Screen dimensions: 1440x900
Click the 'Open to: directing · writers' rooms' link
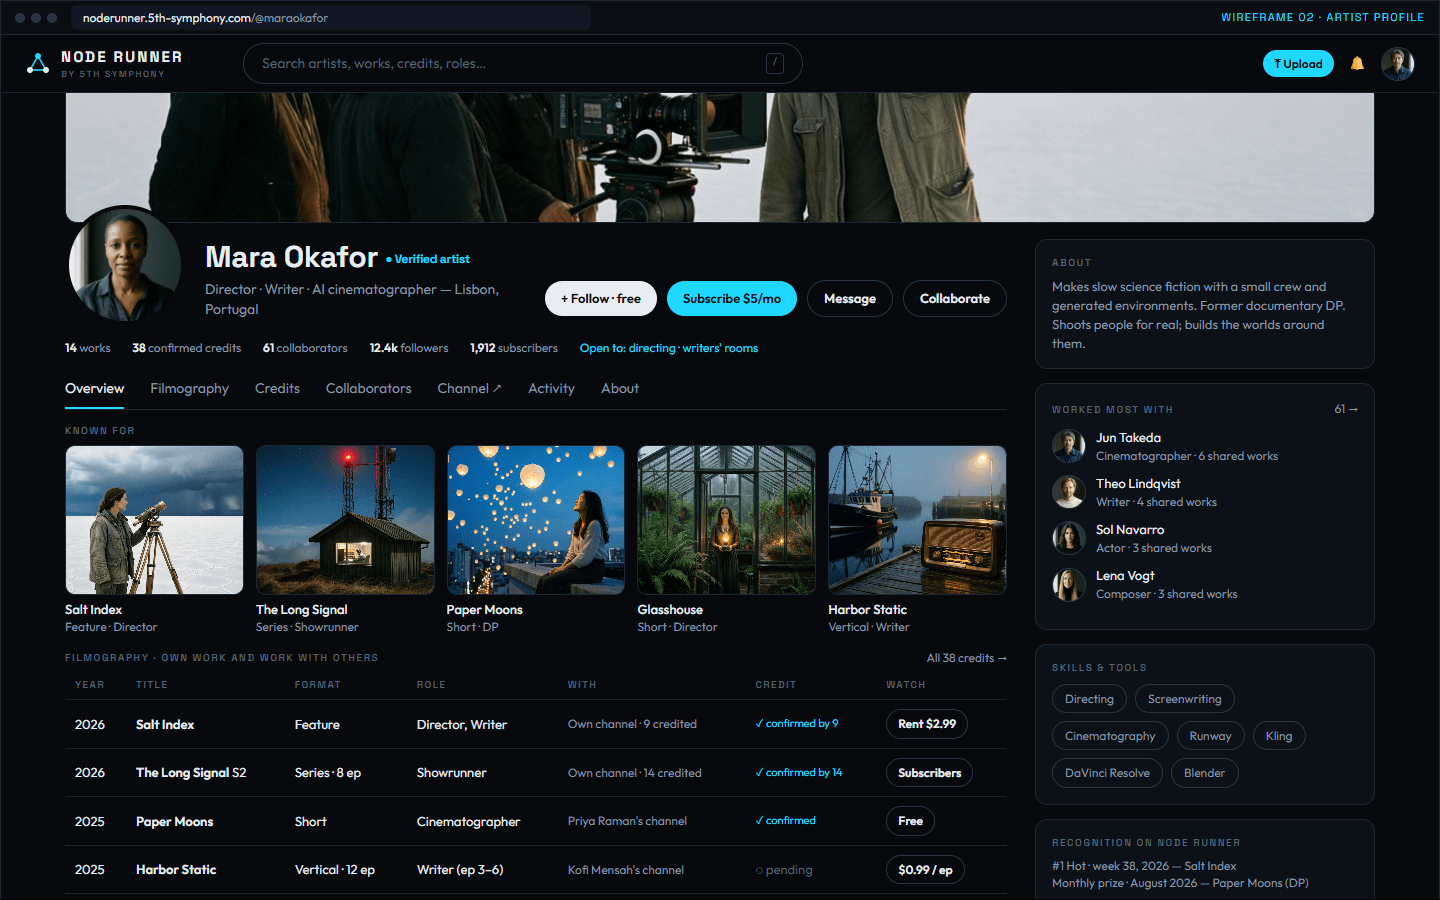669,348
